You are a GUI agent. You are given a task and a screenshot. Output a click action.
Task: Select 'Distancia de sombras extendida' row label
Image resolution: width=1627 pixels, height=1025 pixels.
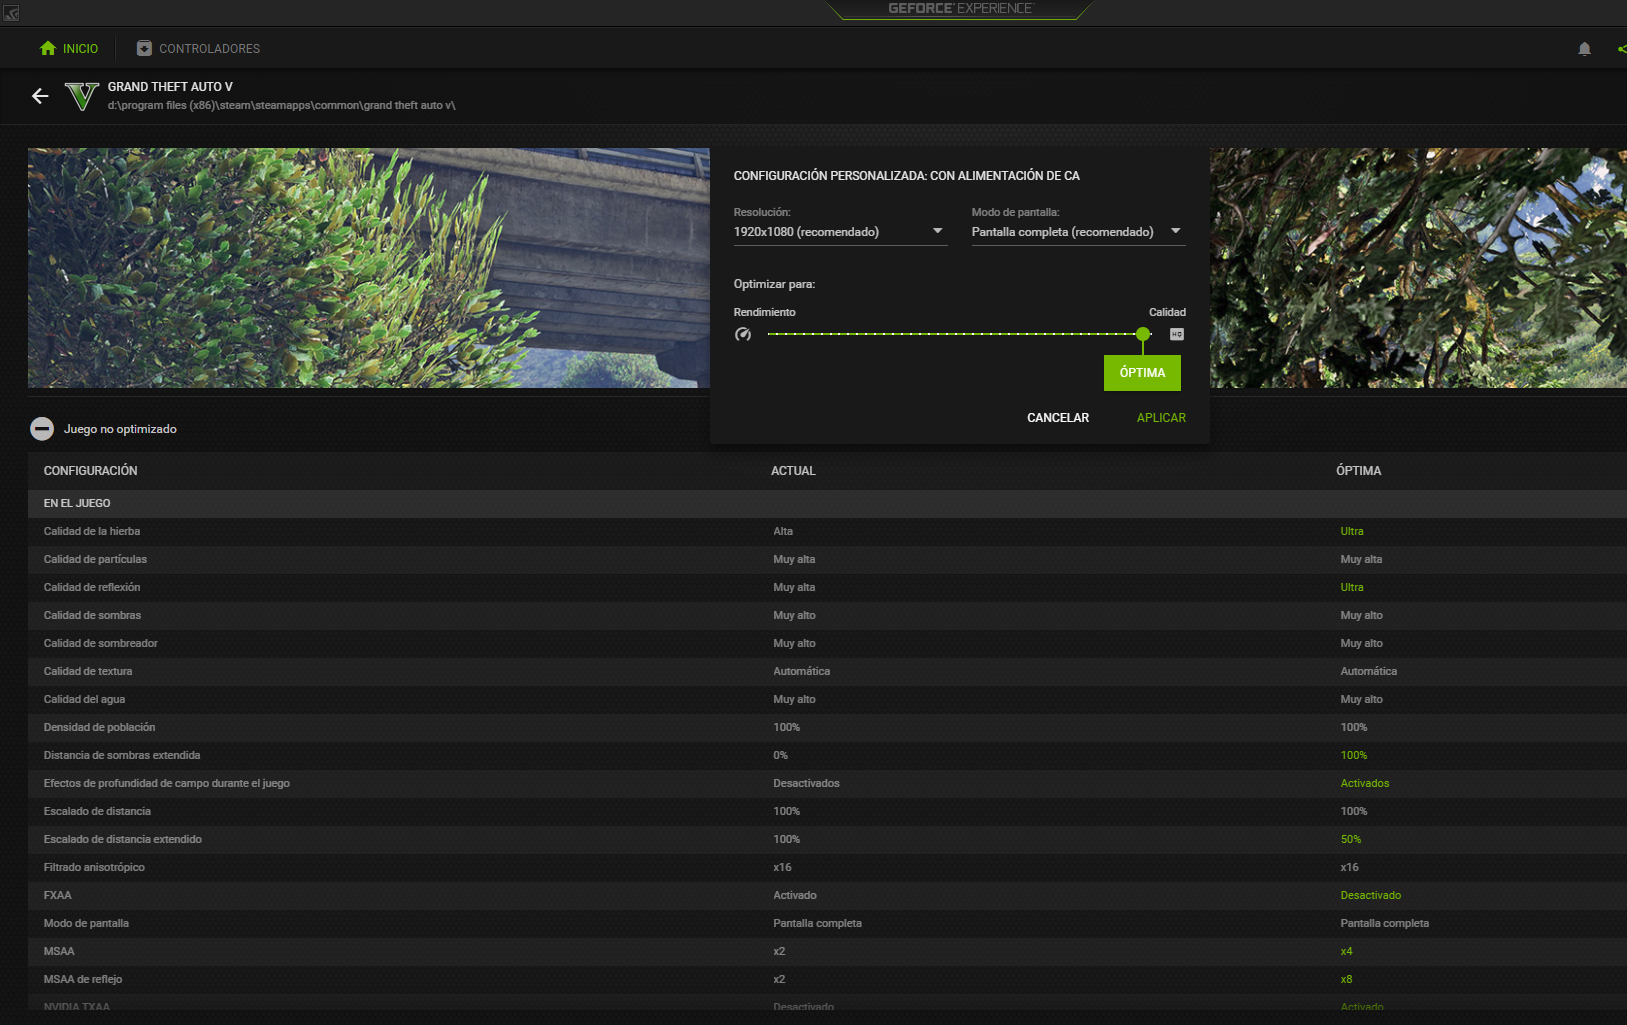[122, 755]
